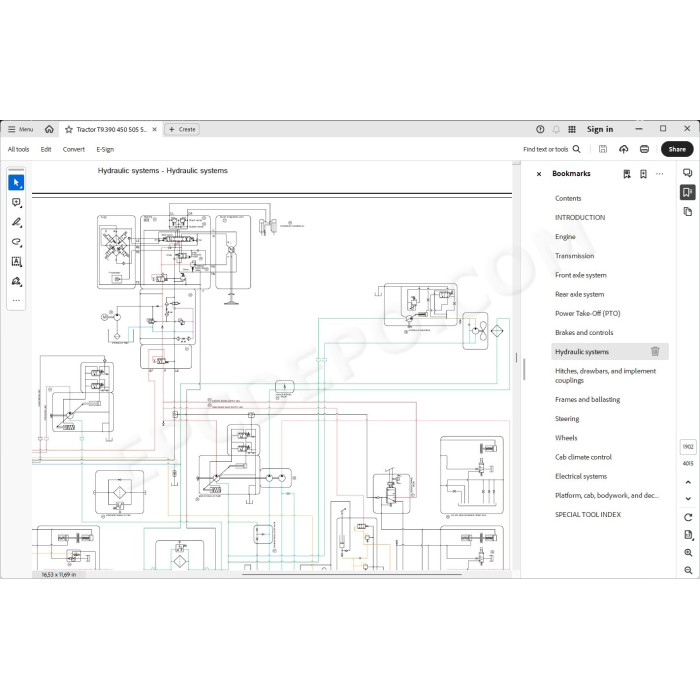Click the Share button
700x700 pixels.
coord(677,149)
